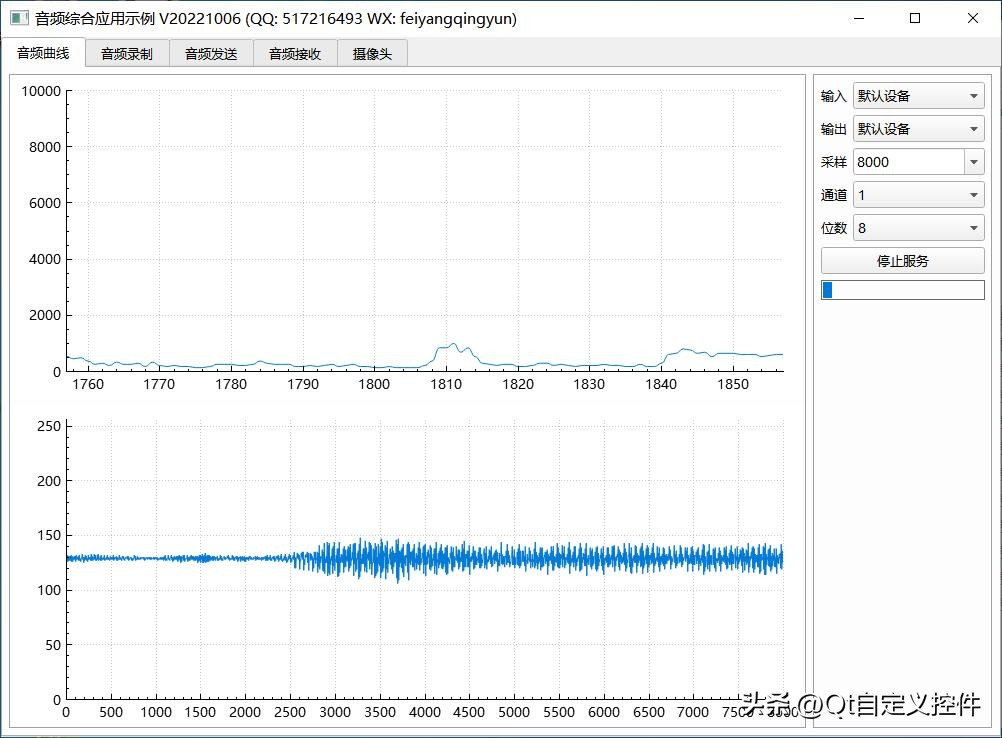This screenshot has height=738, width=1002.
Task: Click the 采样 rate dropdown arrow
Action: 974,162
